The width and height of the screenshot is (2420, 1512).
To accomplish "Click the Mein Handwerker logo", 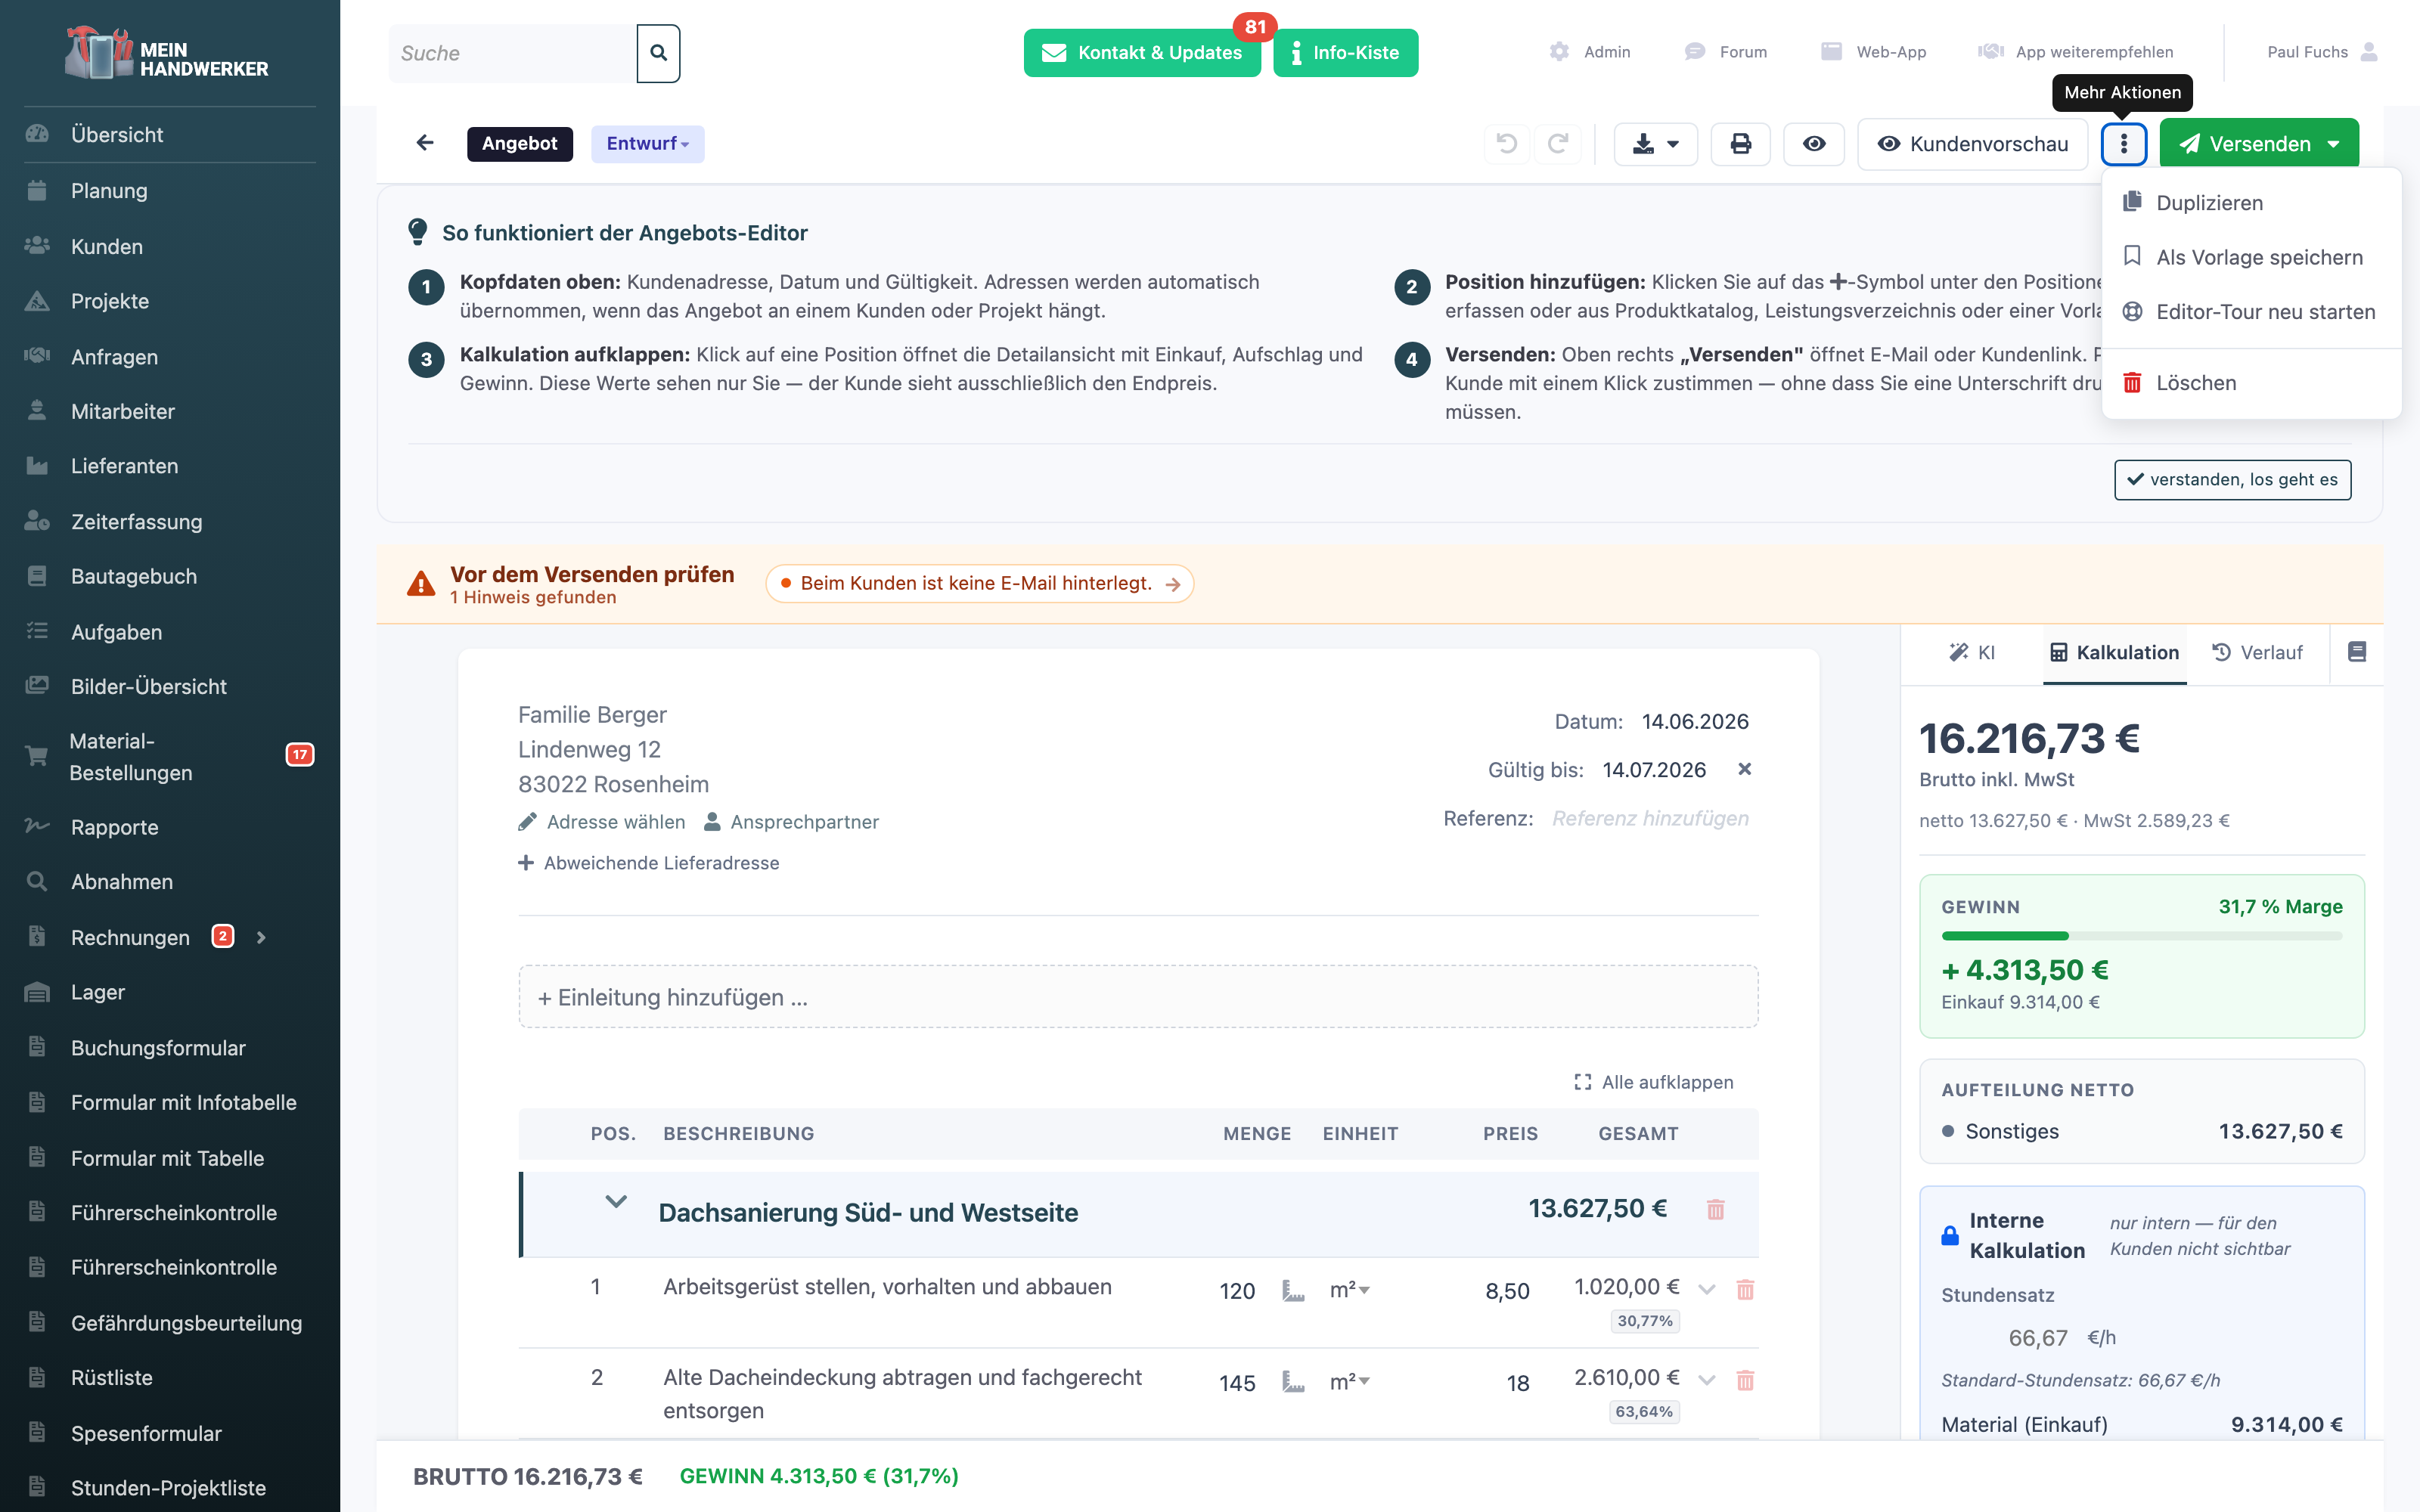I will (167, 54).
